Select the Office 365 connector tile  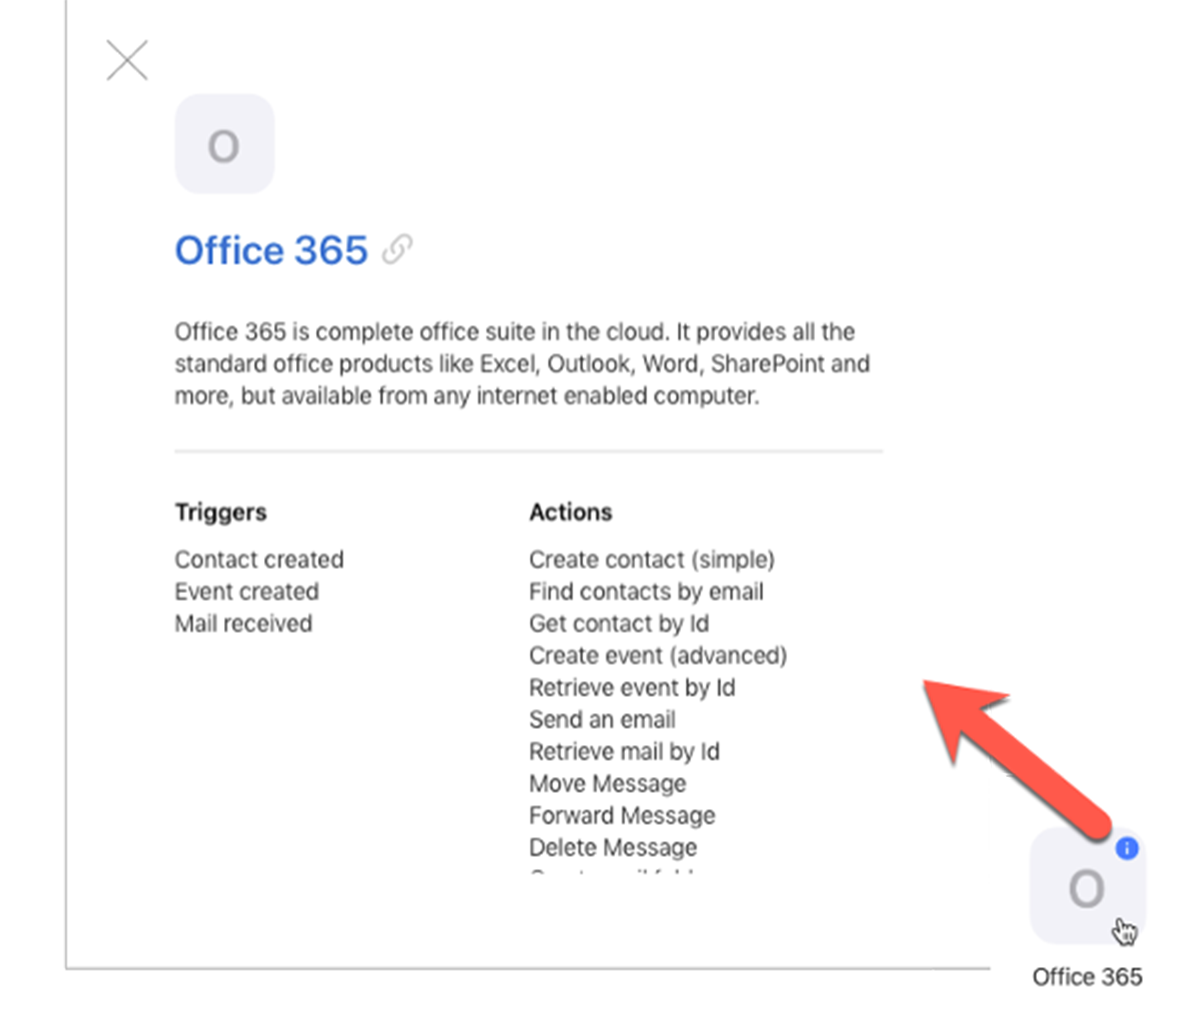tap(1087, 887)
